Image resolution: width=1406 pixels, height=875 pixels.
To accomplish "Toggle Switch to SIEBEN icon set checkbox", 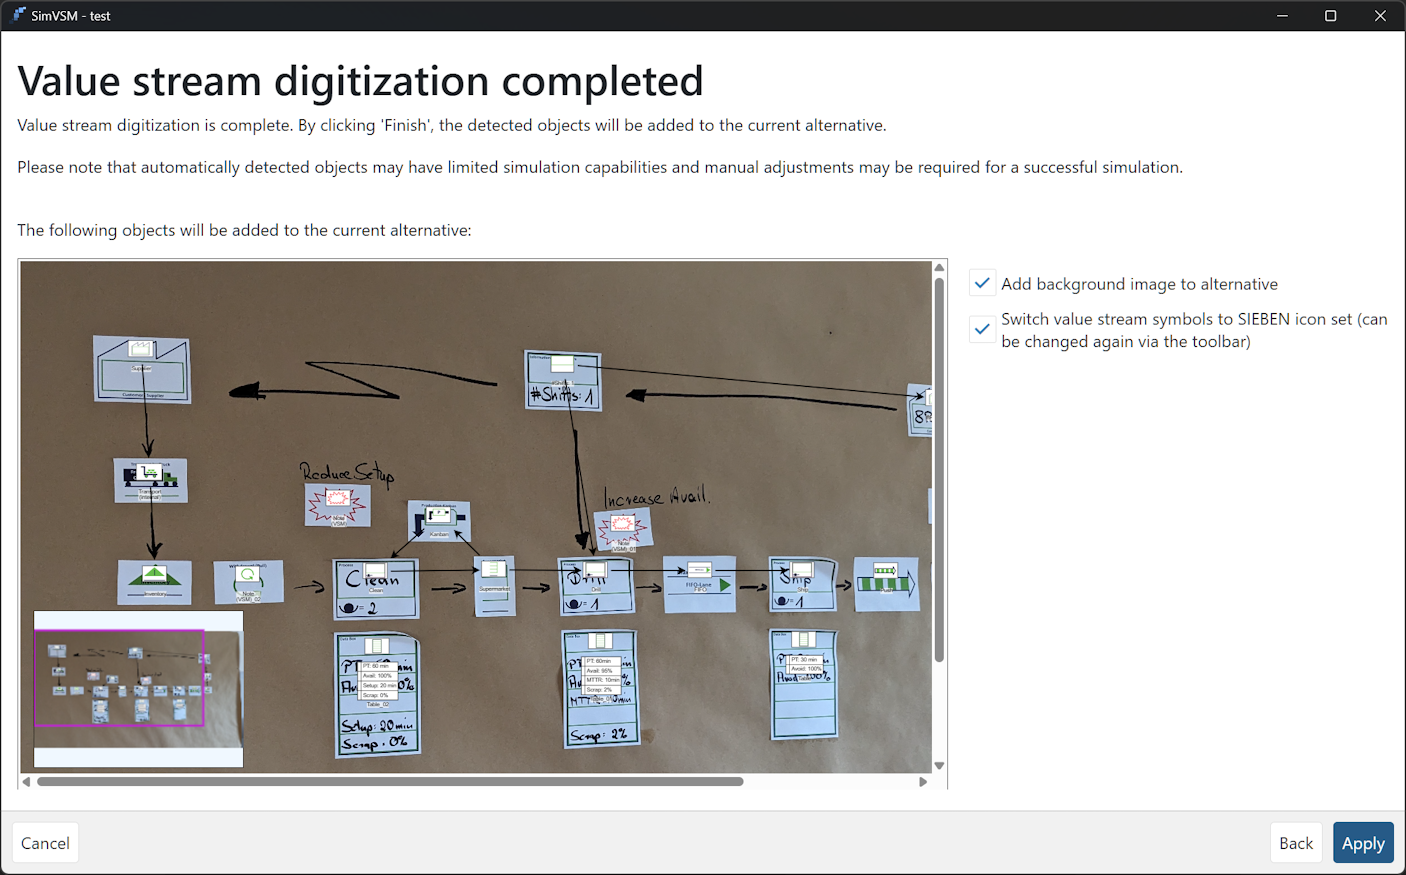I will pyautogui.click(x=982, y=329).
